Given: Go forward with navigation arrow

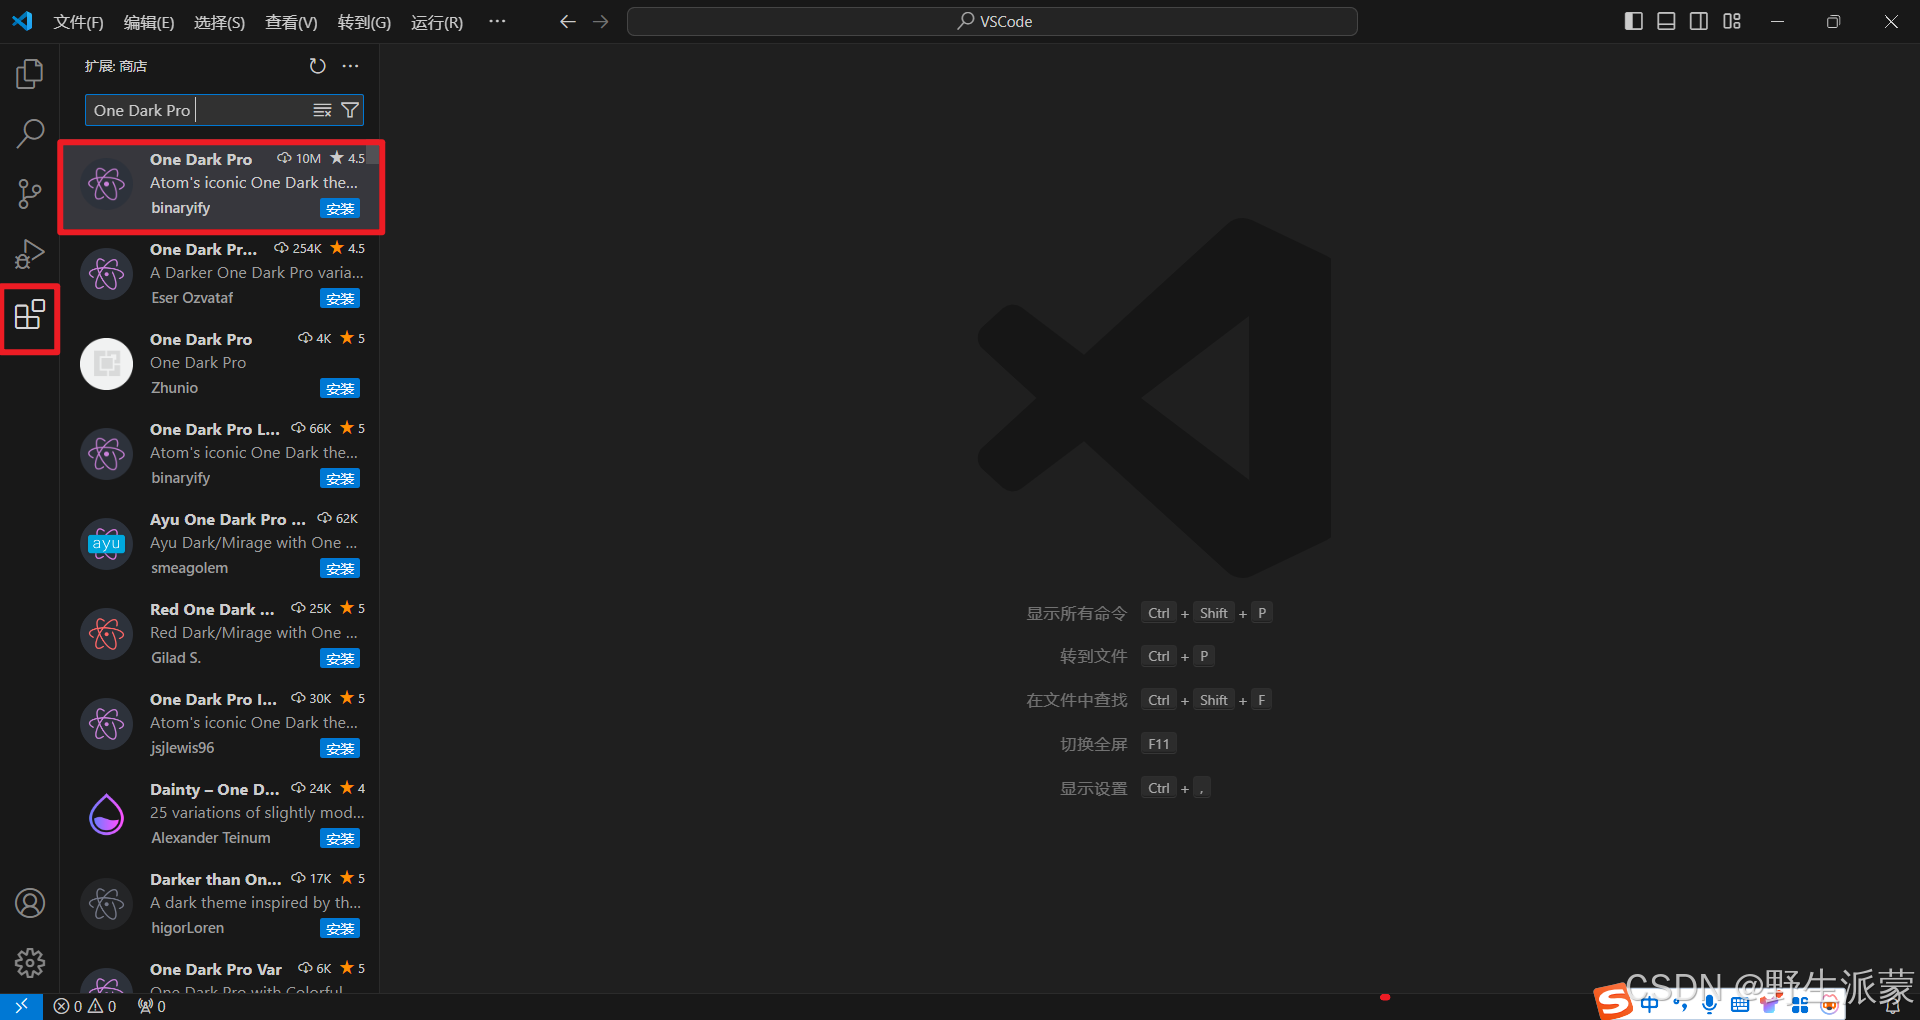Looking at the screenshot, I should pyautogui.click(x=601, y=21).
